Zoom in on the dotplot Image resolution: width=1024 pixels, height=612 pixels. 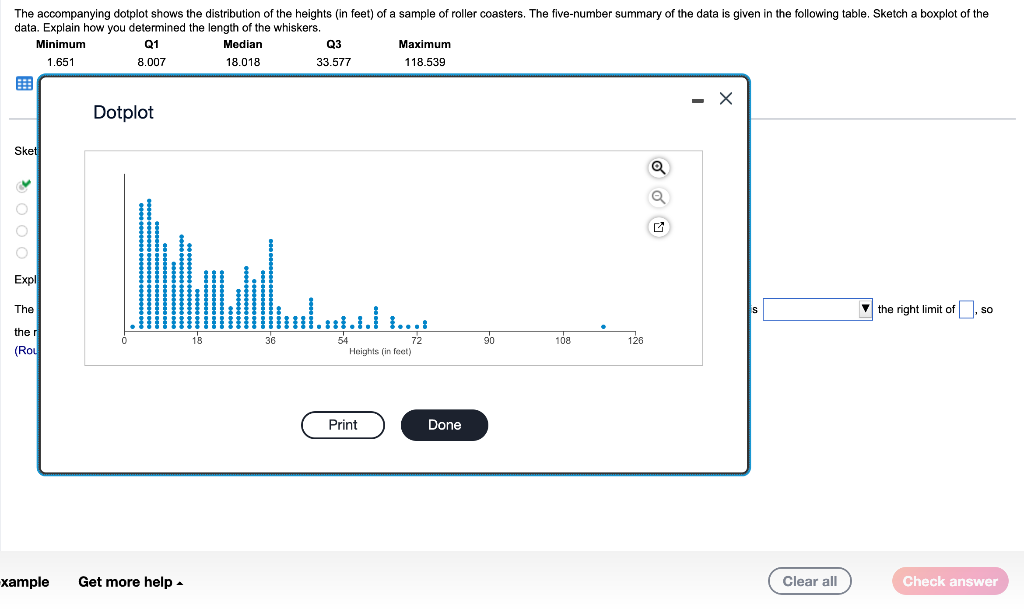[x=658, y=167]
